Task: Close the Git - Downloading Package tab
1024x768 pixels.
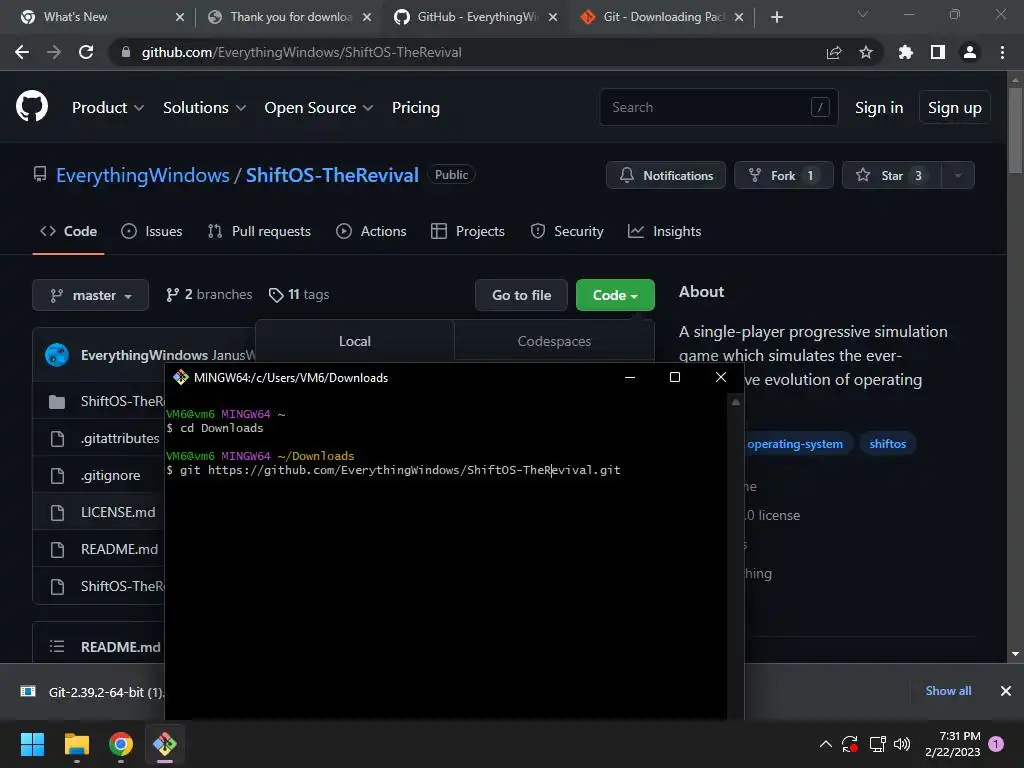Action: pyautogui.click(x=739, y=17)
